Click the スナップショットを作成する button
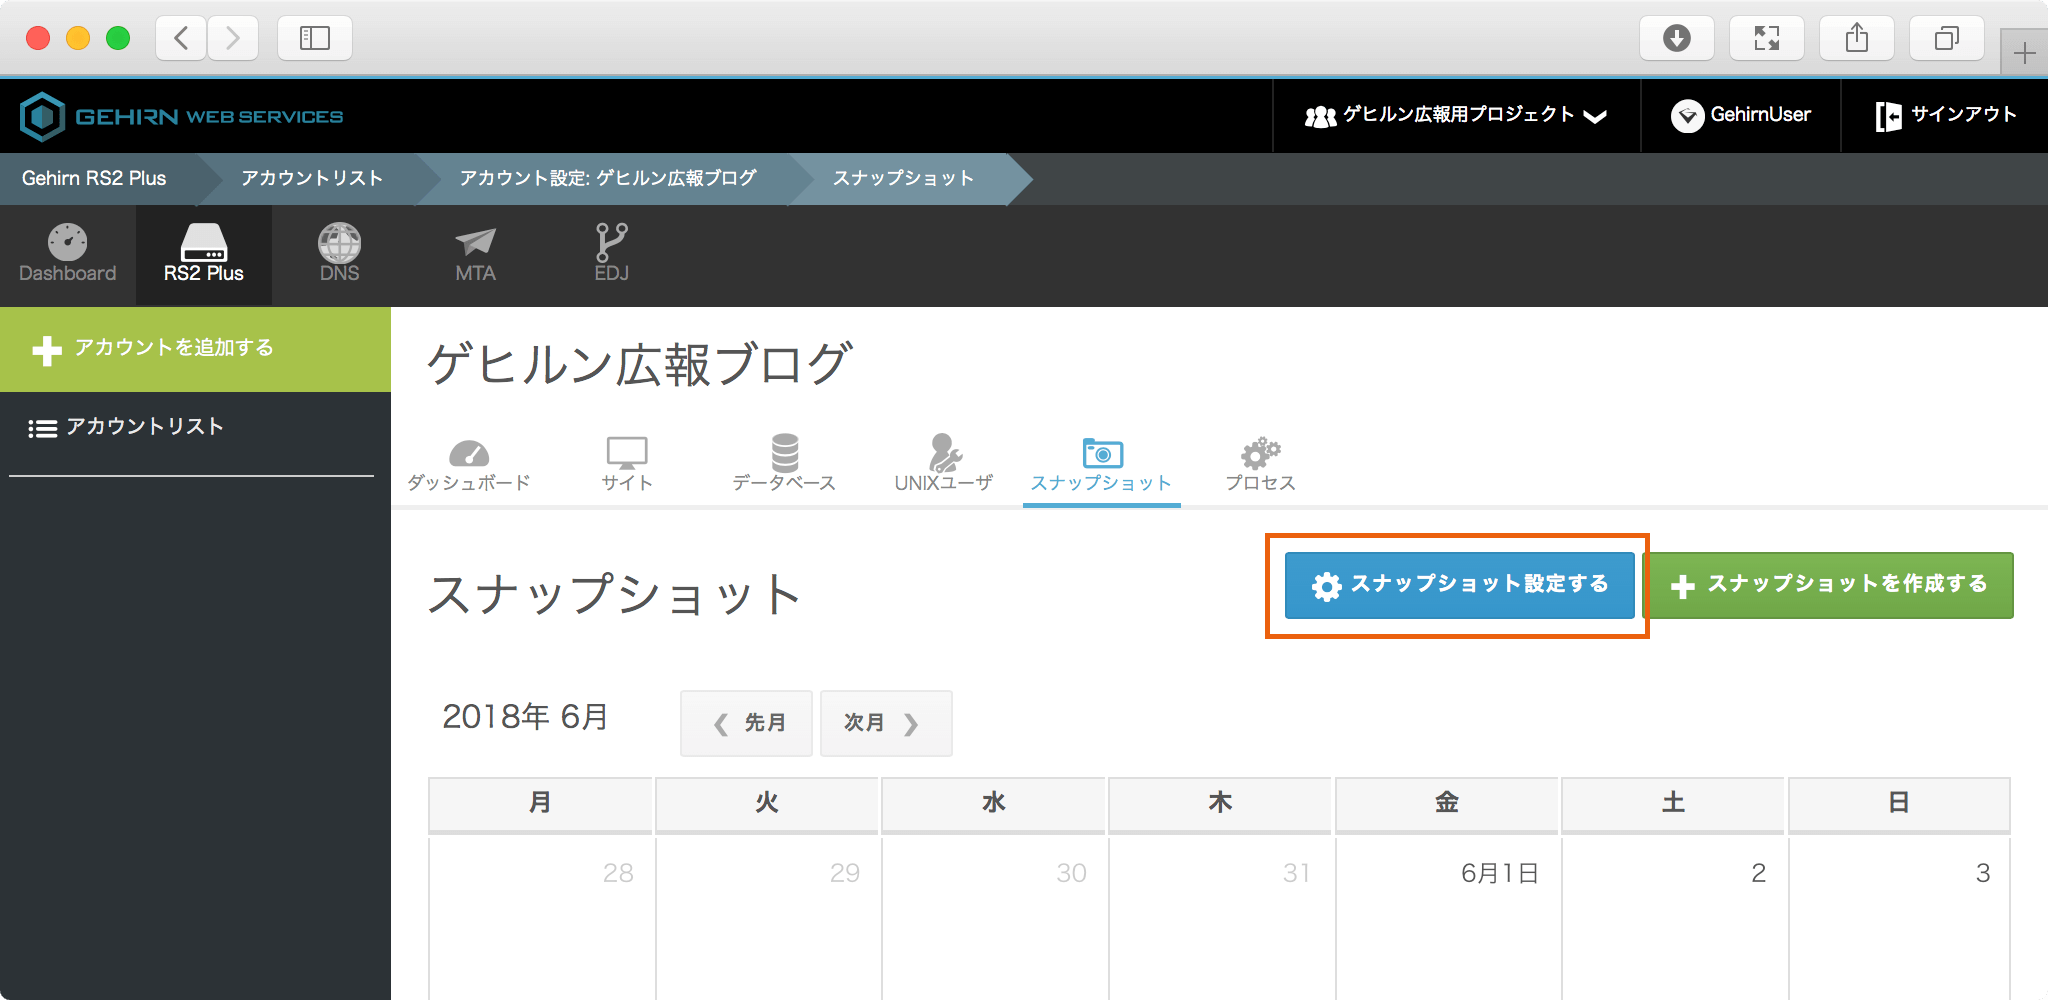Image resolution: width=2048 pixels, height=1000 pixels. tap(1829, 585)
